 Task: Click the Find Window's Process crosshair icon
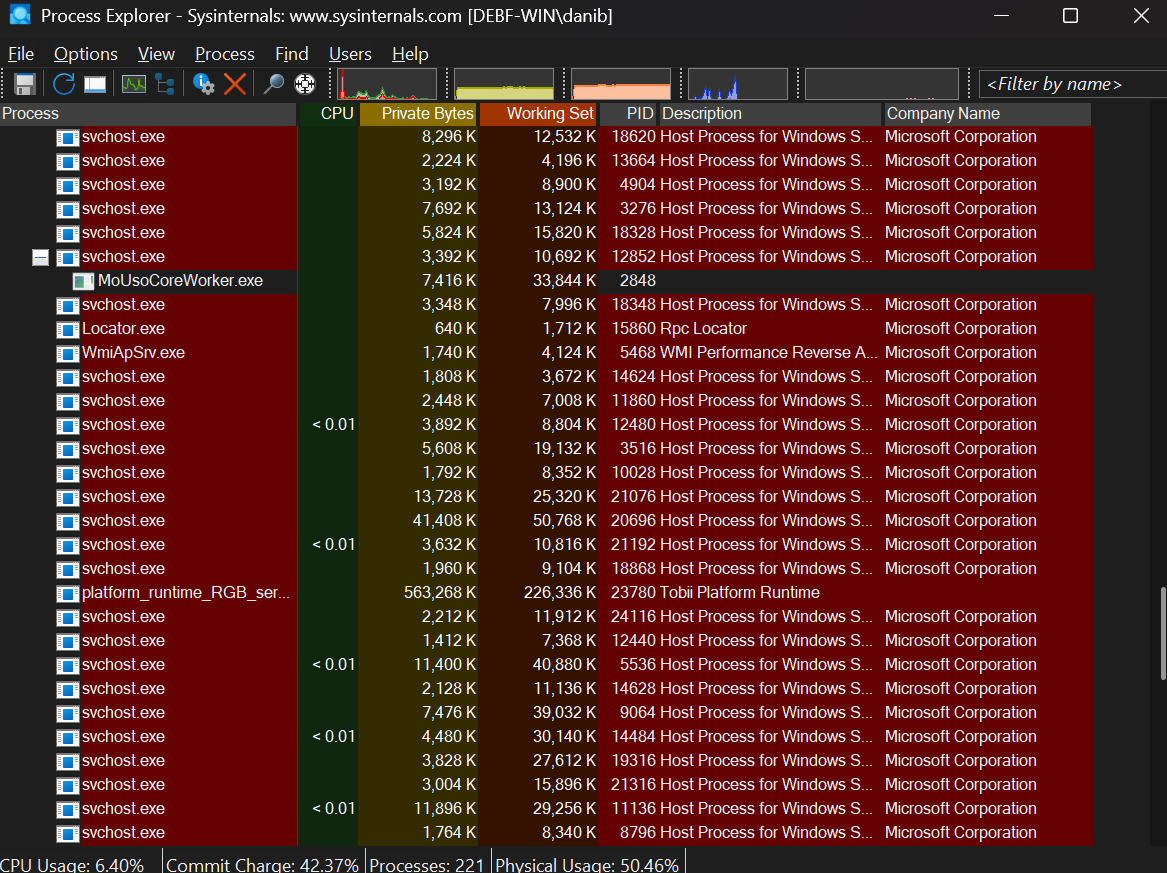[305, 84]
